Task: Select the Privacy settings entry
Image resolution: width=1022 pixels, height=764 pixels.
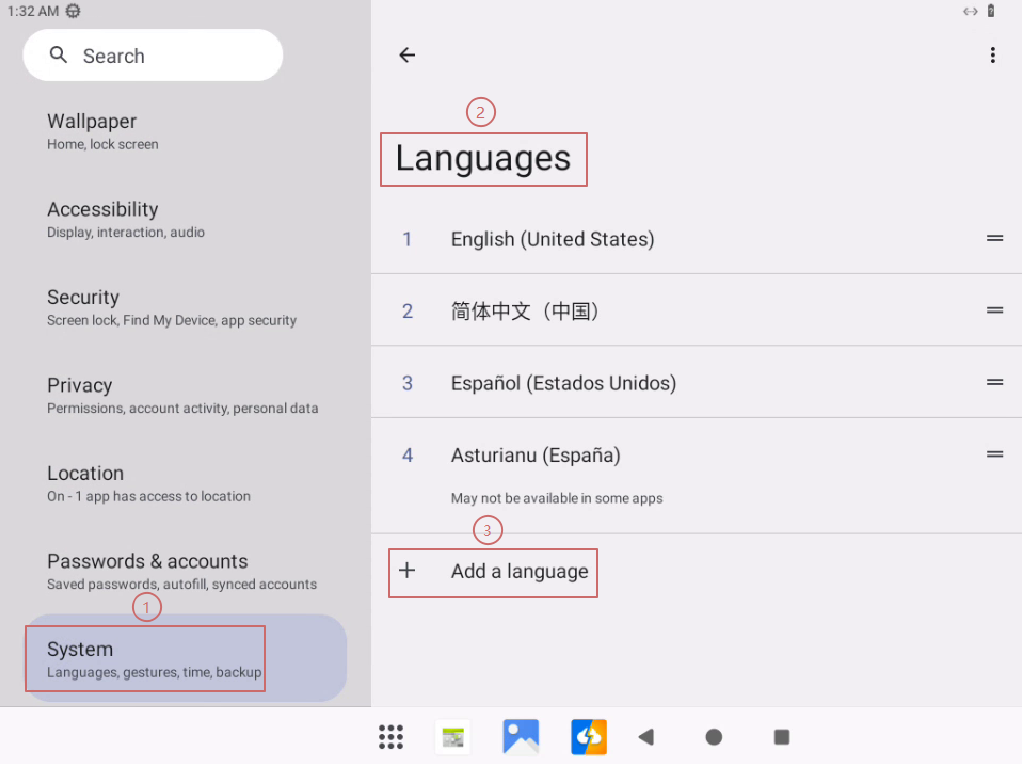Action: click(80, 395)
